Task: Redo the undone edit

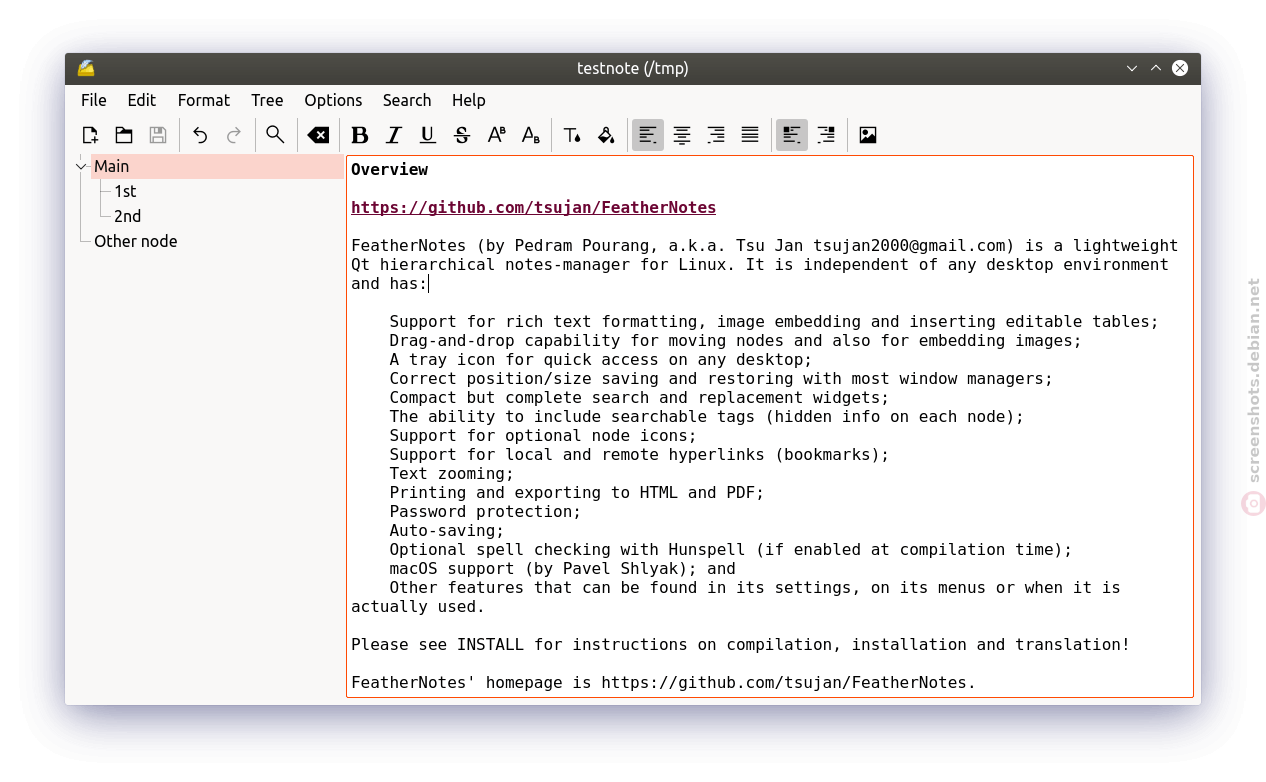Action: (x=234, y=135)
